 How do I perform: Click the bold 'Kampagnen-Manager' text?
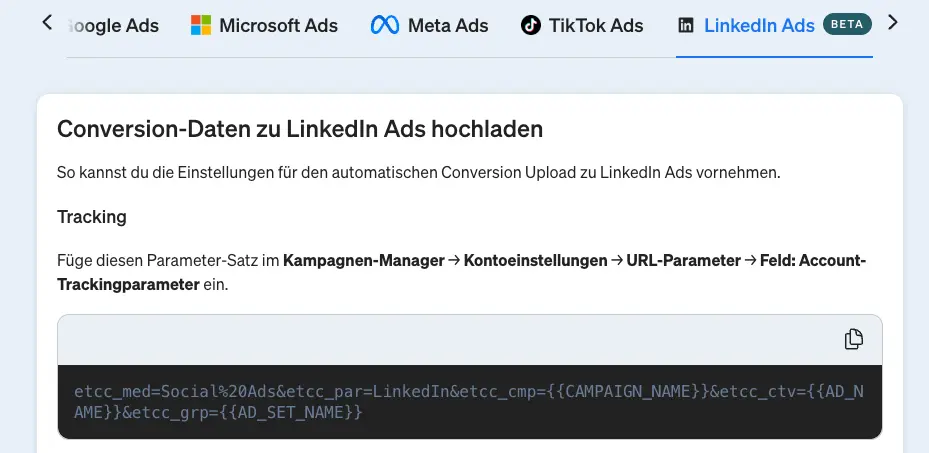(363, 261)
